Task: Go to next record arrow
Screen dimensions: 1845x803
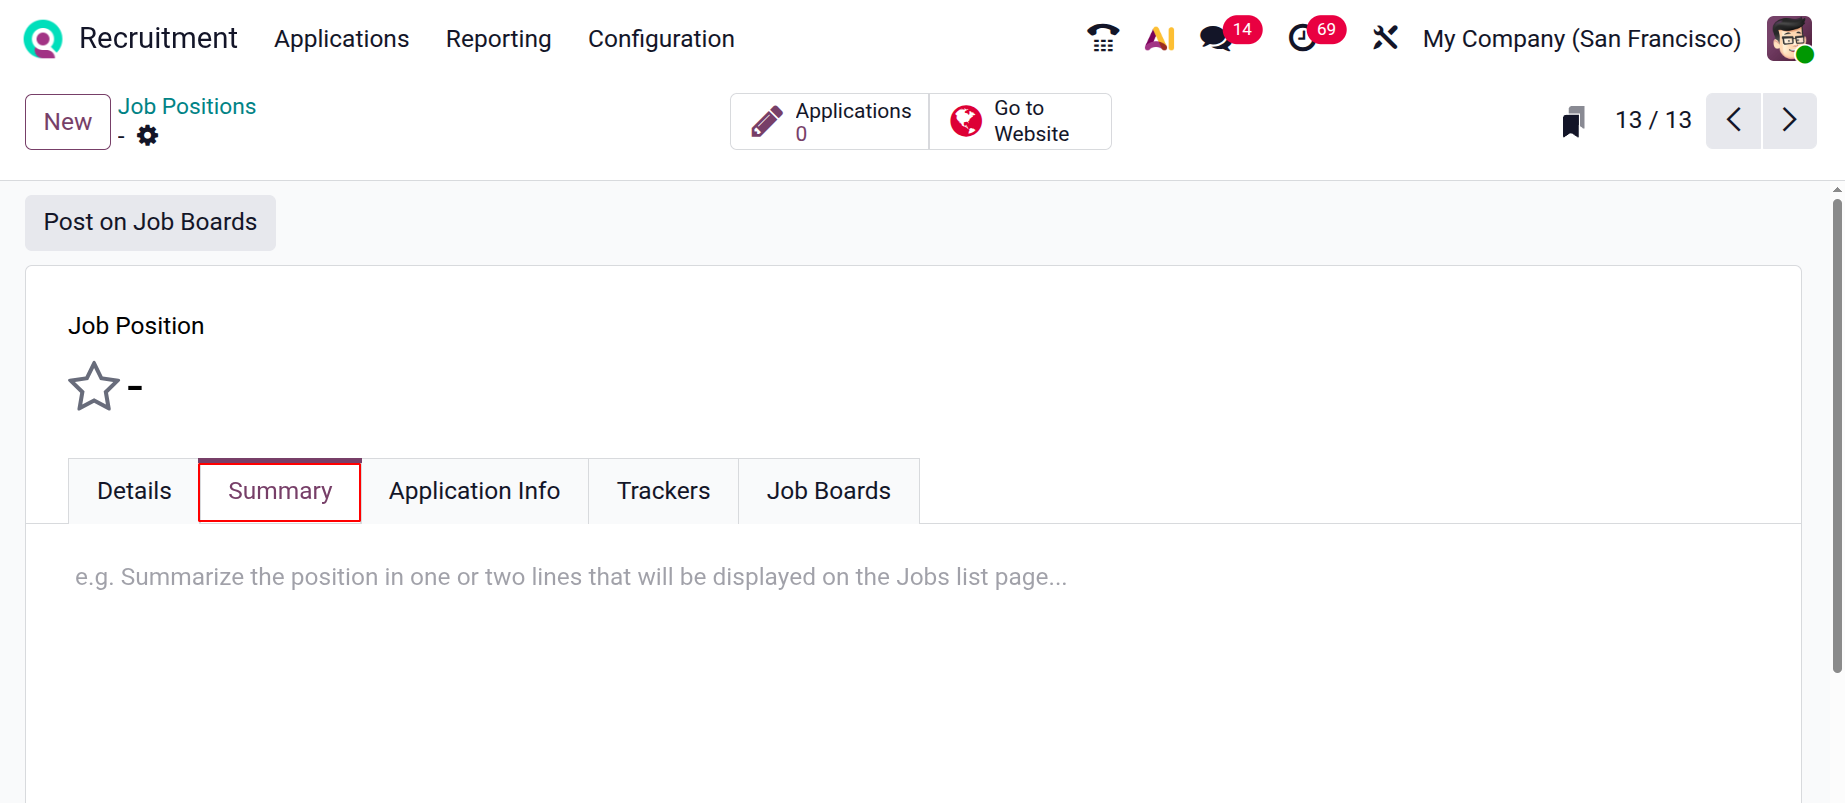Action: [1789, 121]
